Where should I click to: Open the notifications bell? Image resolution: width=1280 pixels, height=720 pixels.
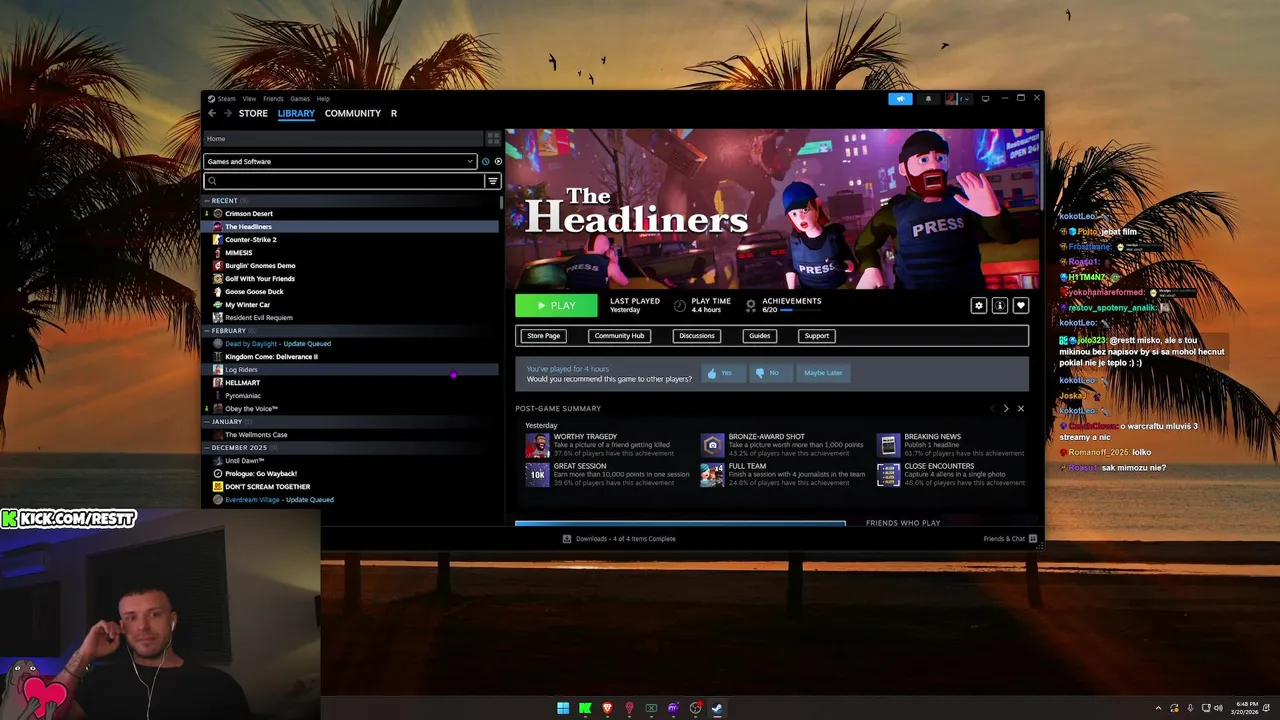(x=927, y=99)
